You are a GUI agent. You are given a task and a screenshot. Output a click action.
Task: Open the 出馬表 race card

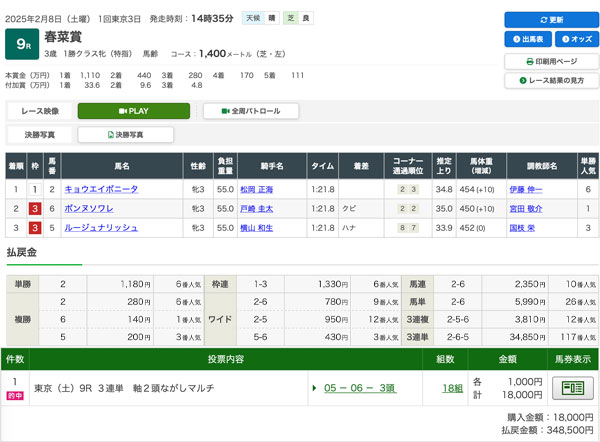click(x=526, y=40)
